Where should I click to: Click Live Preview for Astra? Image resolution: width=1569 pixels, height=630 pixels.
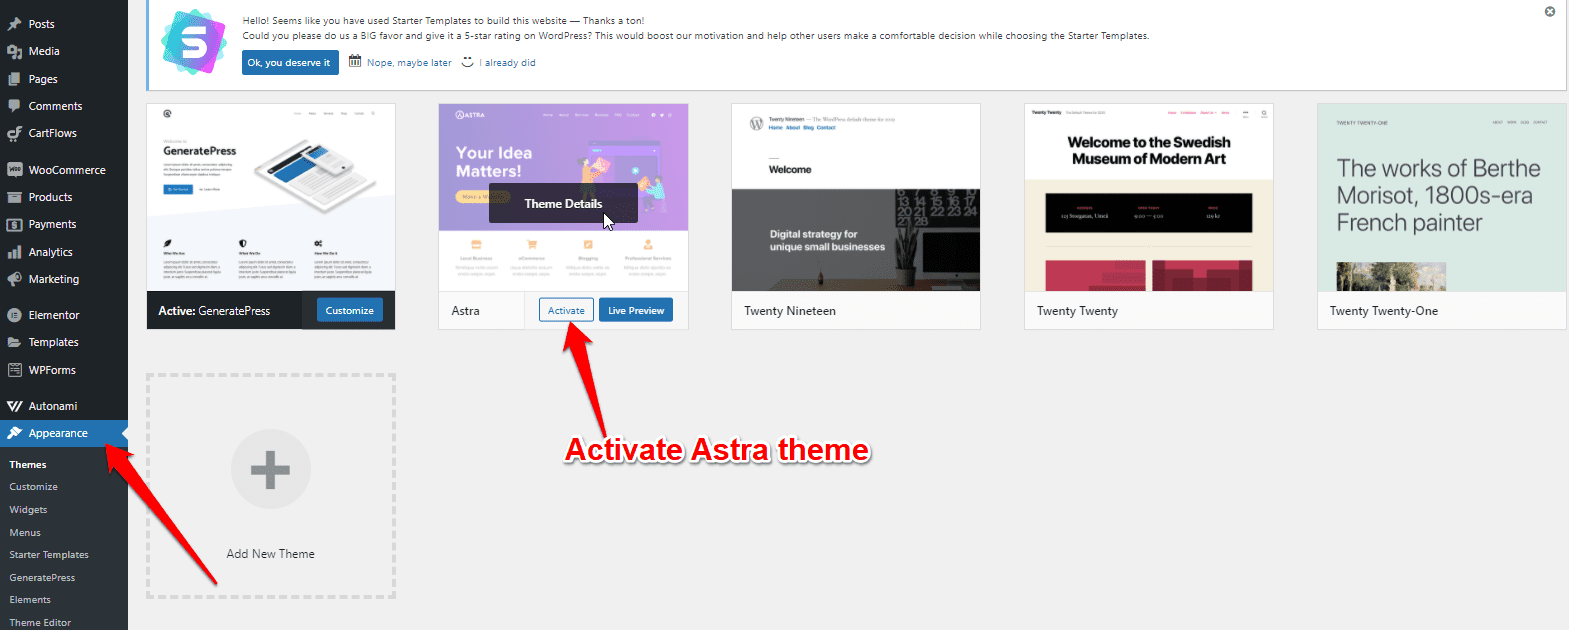pos(636,310)
